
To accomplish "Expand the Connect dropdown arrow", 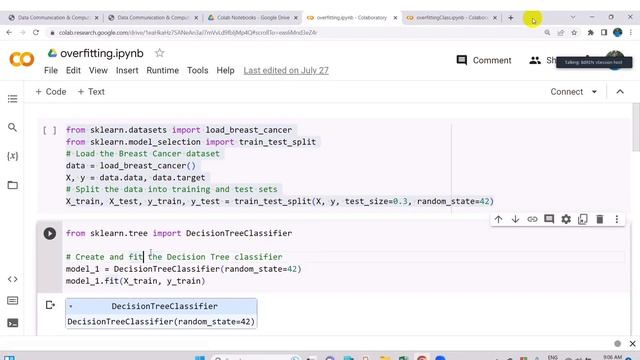I will [594, 92].
